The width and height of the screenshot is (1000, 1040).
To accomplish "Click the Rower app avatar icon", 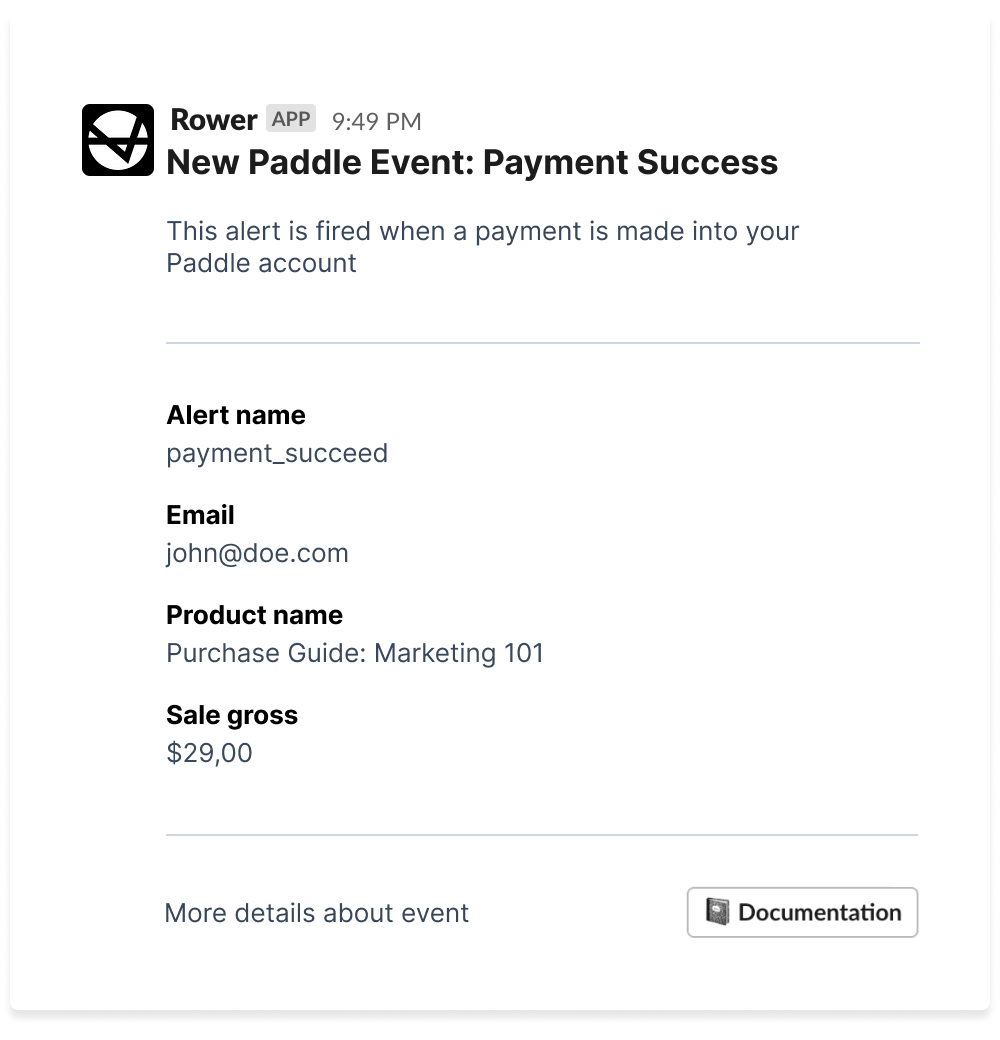I will coord(118,140).
